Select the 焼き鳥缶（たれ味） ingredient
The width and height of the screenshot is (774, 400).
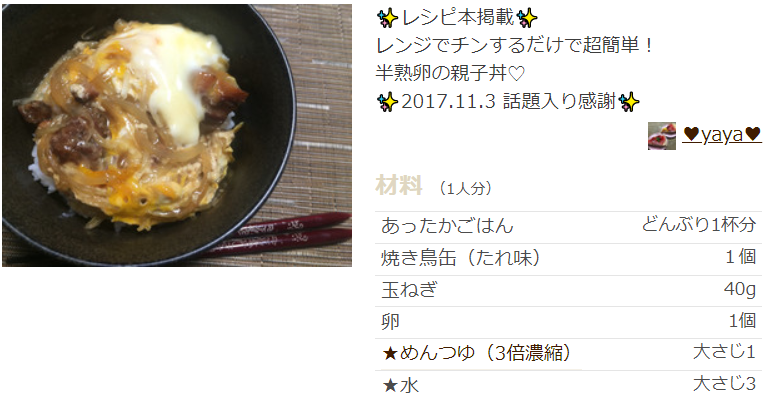[461, 258]
